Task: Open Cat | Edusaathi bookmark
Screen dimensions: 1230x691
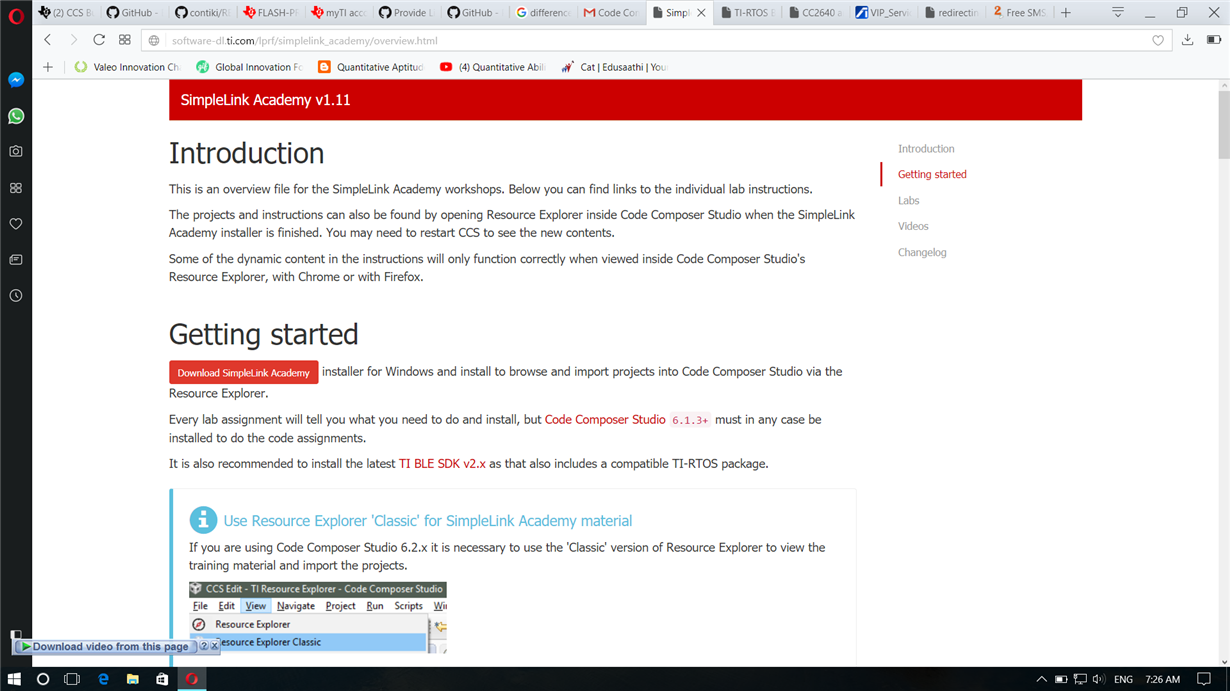Action: 614,67
